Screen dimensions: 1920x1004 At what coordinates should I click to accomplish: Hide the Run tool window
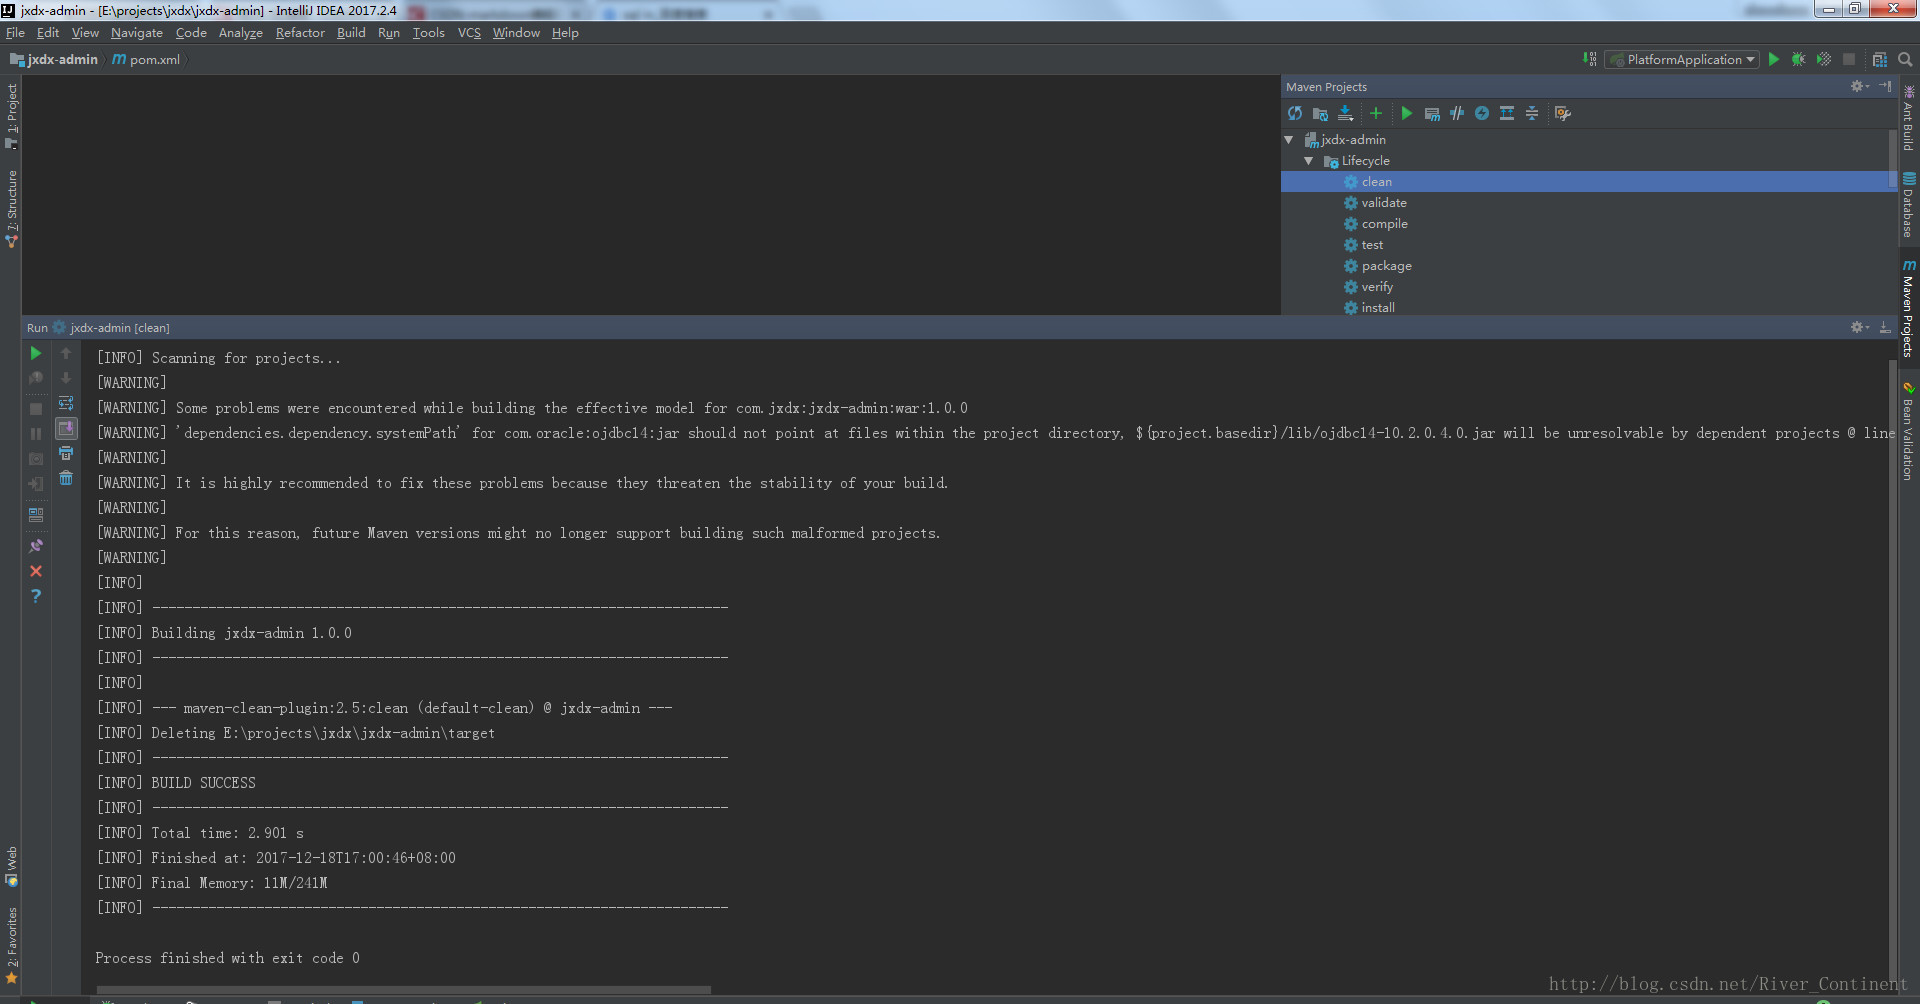click(1885, 328)
